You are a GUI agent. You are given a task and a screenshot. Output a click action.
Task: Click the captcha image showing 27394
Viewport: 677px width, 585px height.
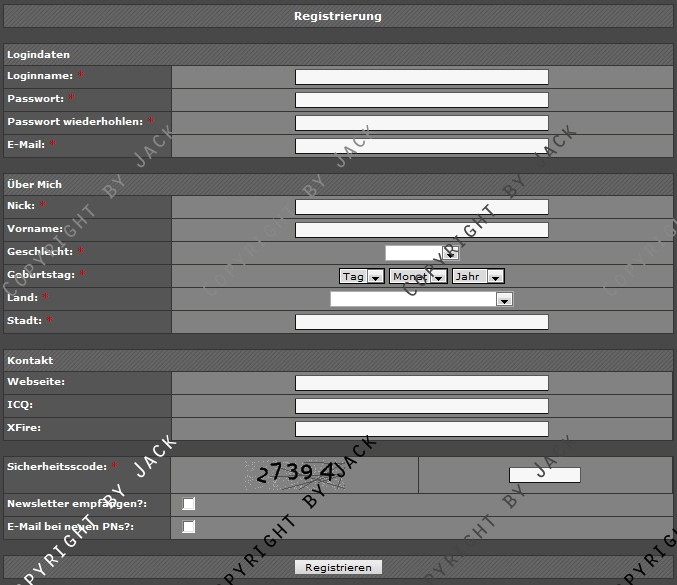(x=295, y=474)
